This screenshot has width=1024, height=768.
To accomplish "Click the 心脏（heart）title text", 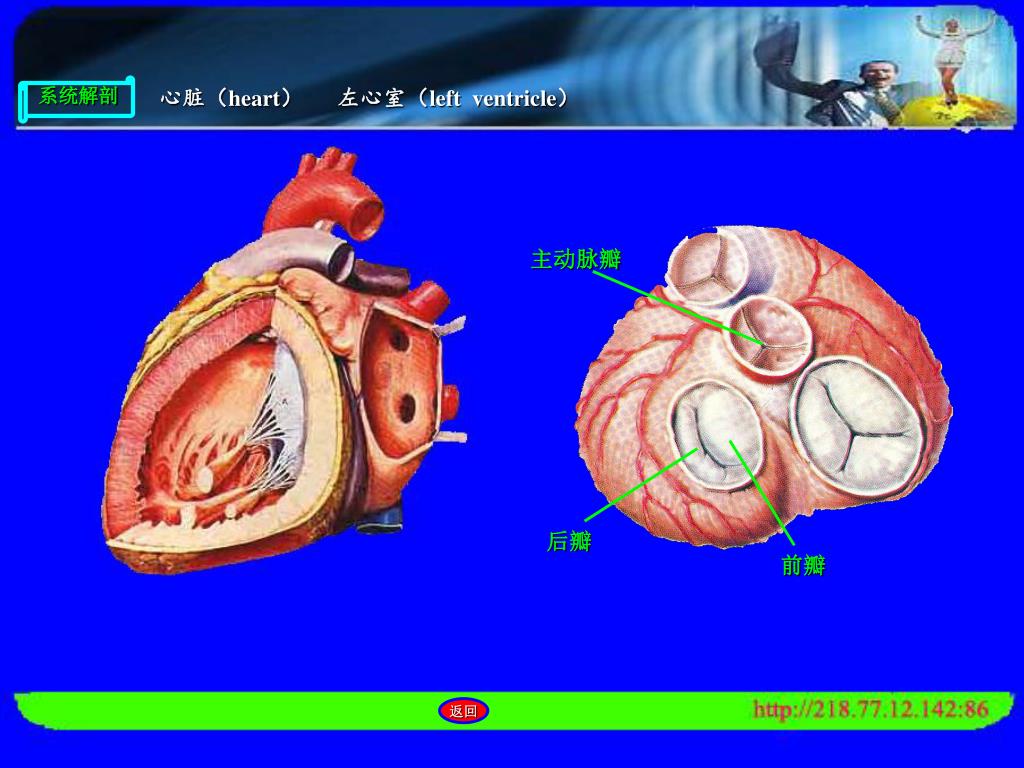I will [226, 99].
